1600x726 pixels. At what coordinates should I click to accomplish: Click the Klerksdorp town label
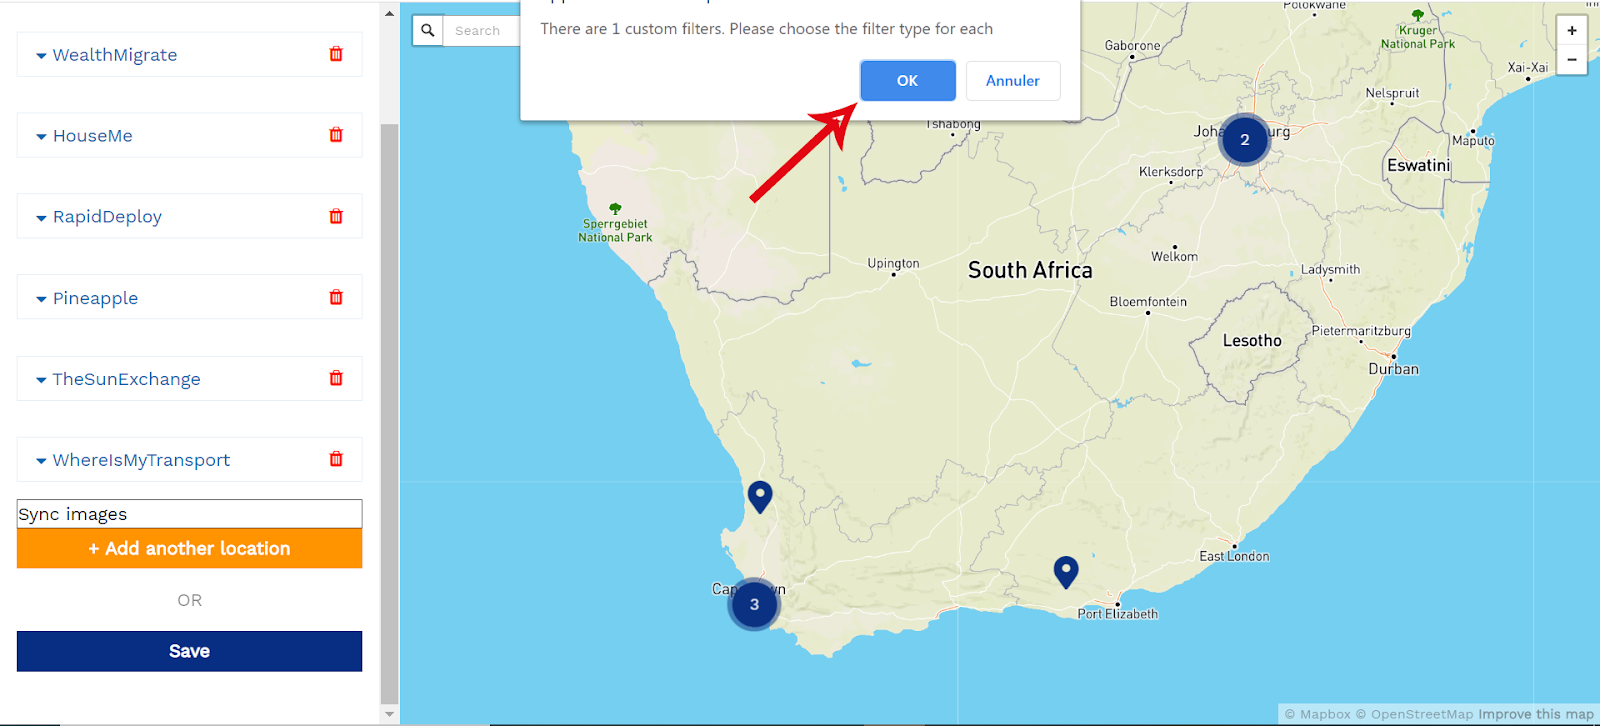coord(1171,172)
